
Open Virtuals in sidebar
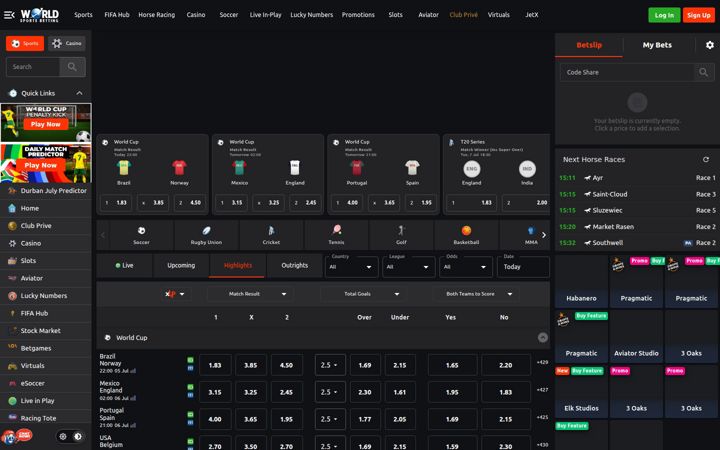45,366
